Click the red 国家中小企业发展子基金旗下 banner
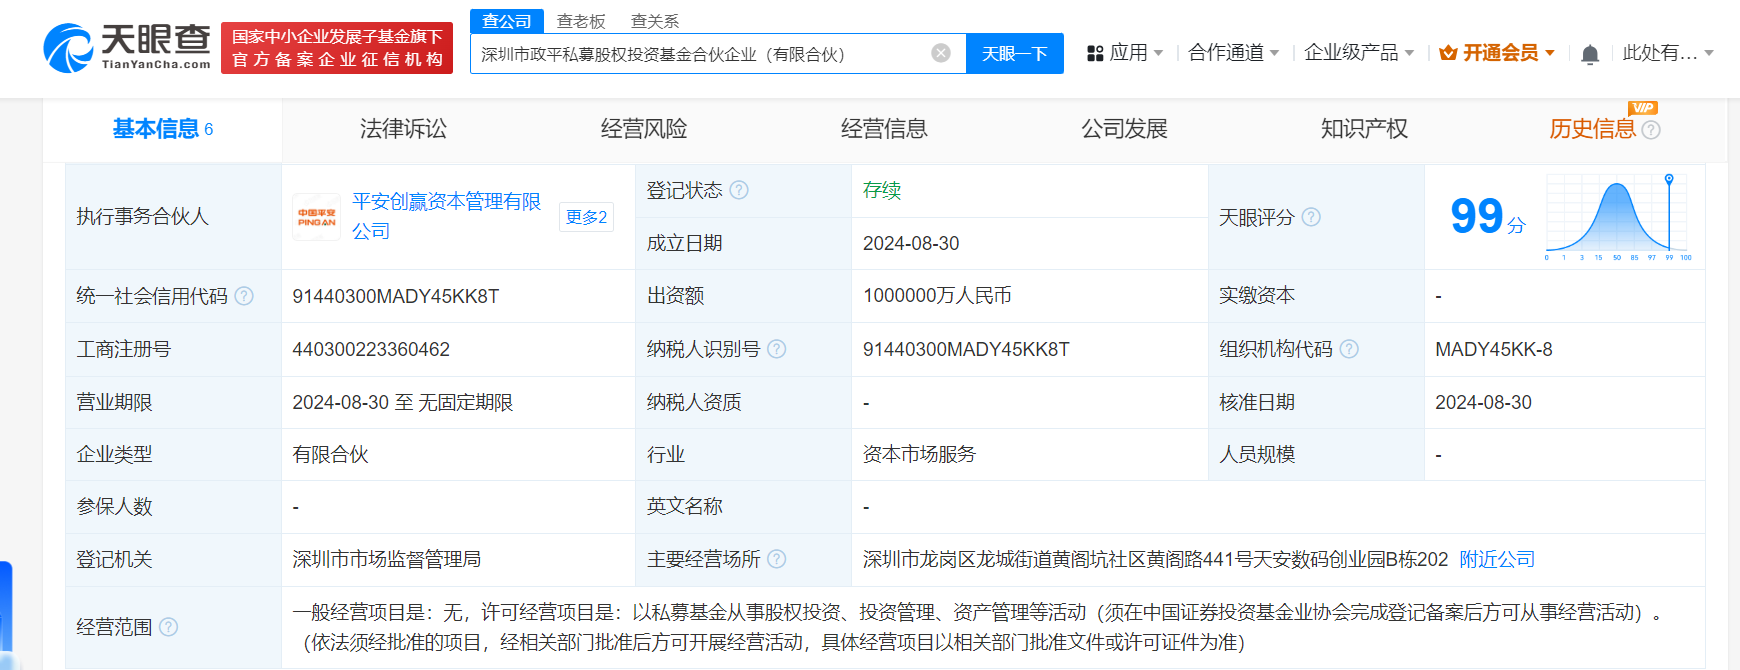Screen dimensions: 1740x670 click(x=337, y=48)
